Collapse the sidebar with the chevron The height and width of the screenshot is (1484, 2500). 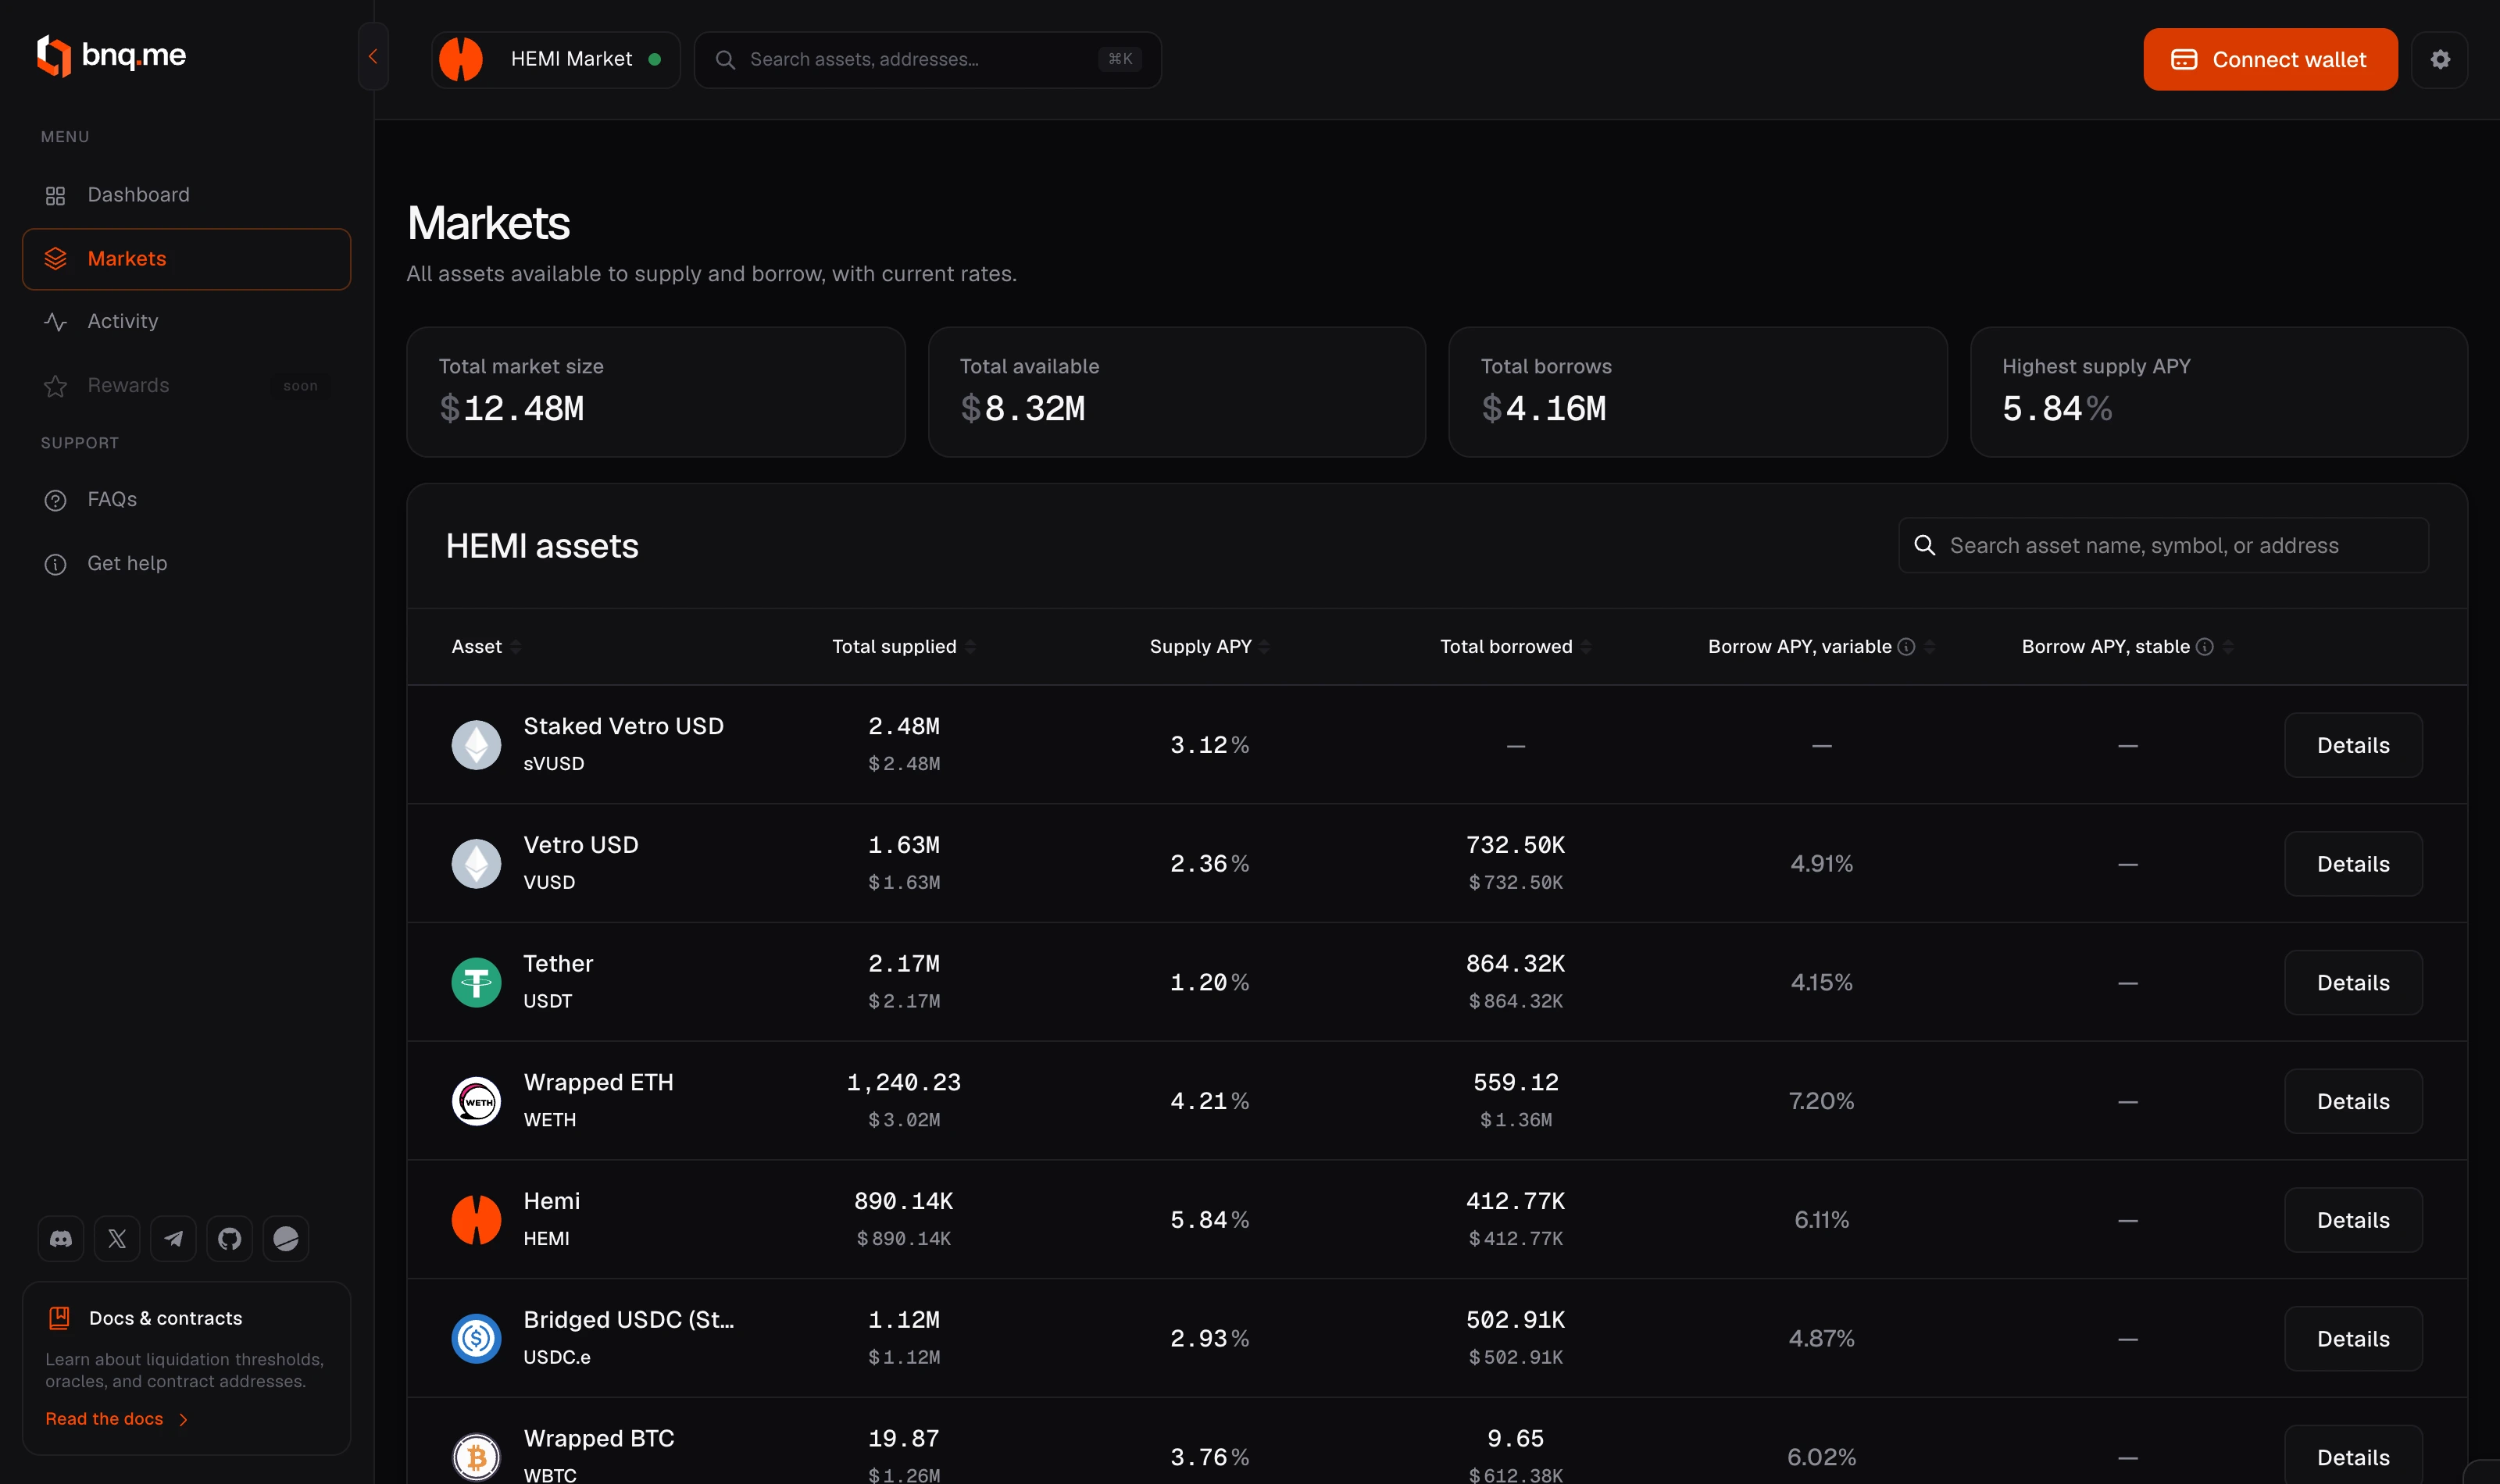[373, 57]
